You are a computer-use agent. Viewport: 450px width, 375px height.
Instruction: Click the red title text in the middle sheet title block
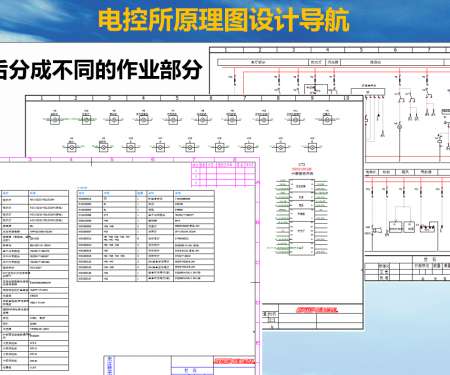pos(317,310)
